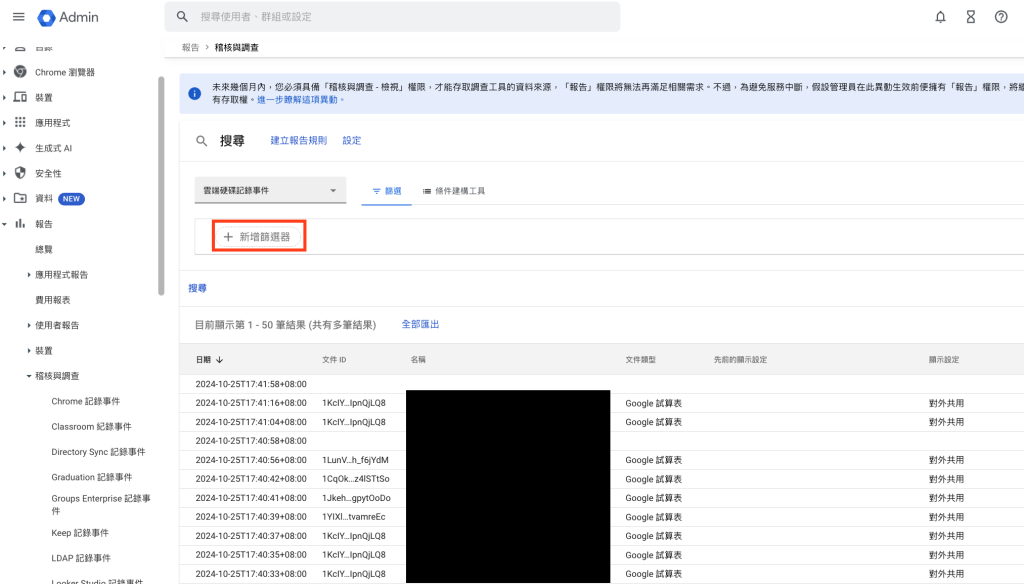Collapse the 稽核與調查 tree node
The image size is (1024, 584).
pyautogui.click(x=29, y=376)
